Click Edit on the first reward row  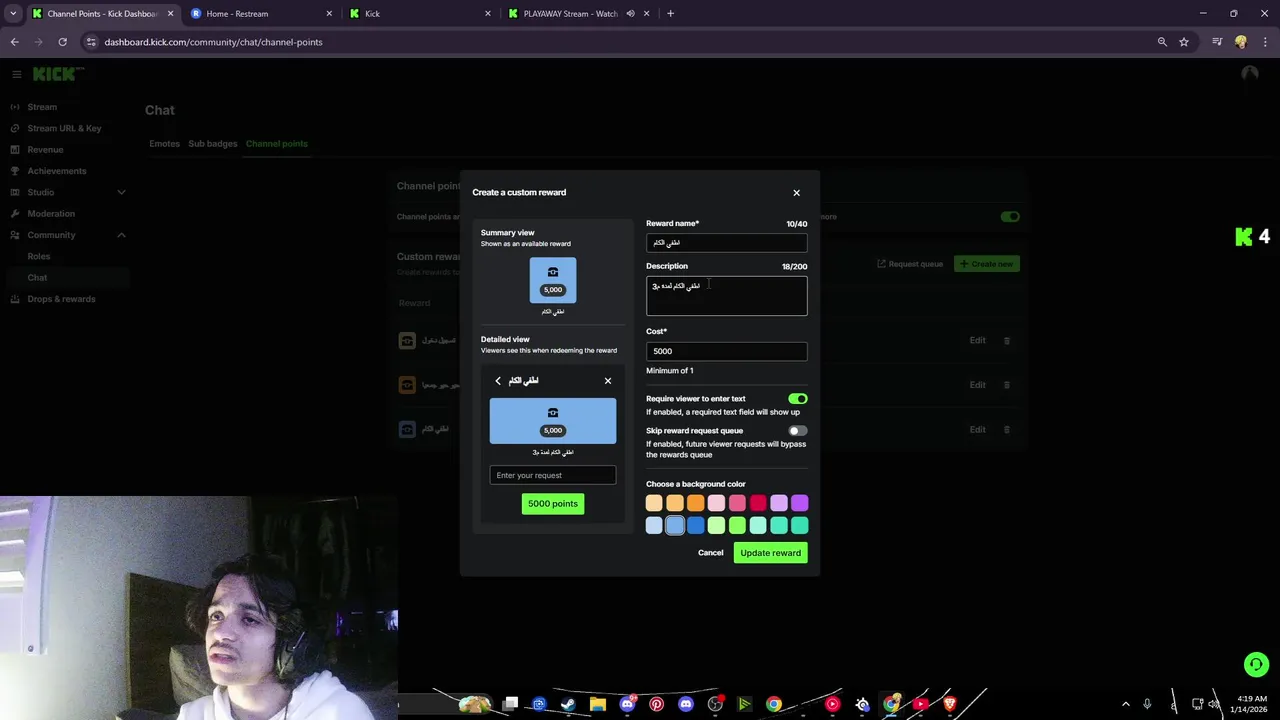click(978, 340)
